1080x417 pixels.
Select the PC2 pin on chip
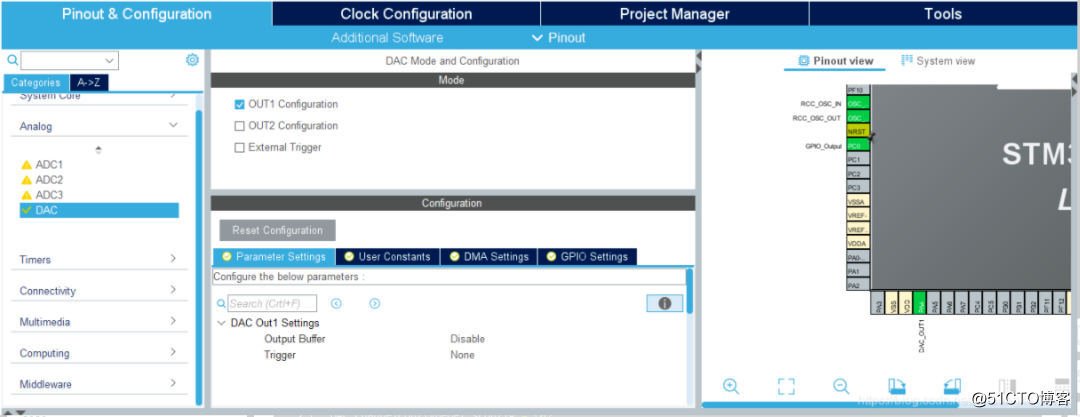click(x=858, y=174)
